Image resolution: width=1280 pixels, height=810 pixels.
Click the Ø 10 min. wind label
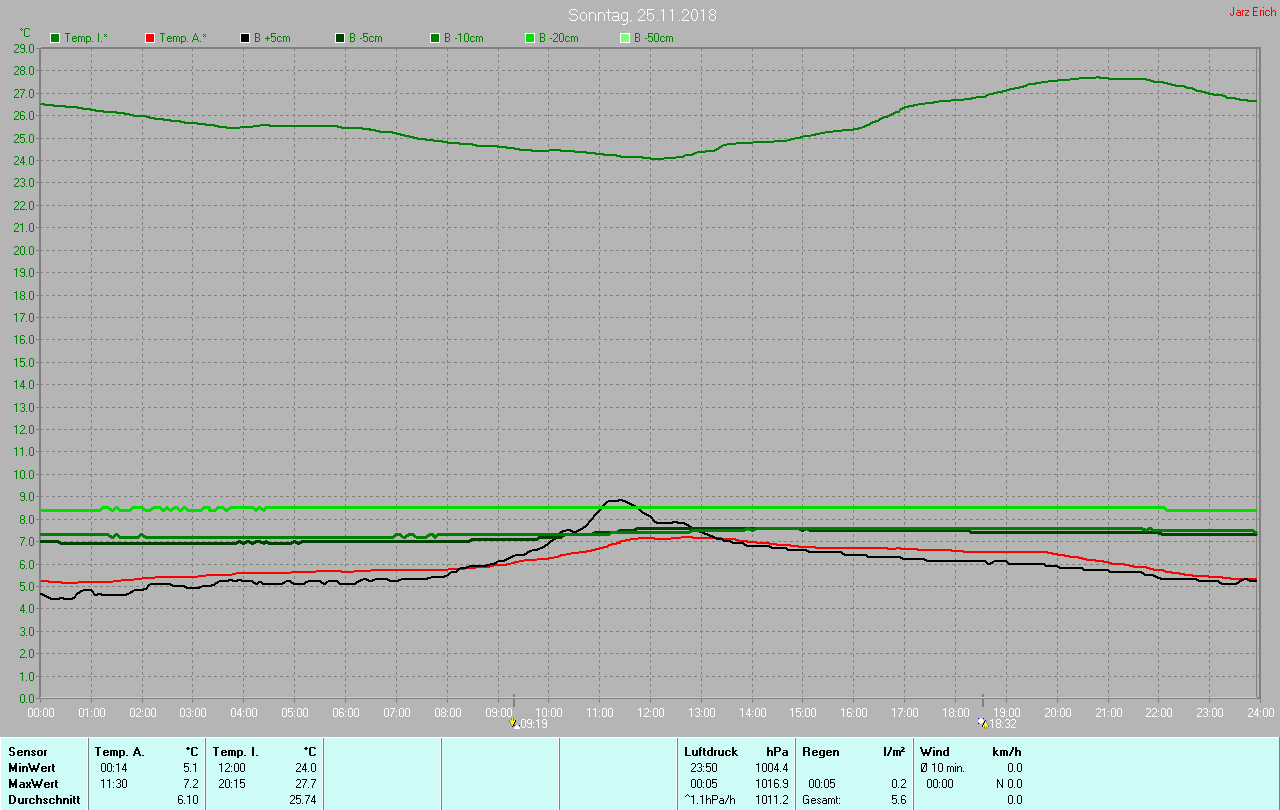click(x=942, y=768)
